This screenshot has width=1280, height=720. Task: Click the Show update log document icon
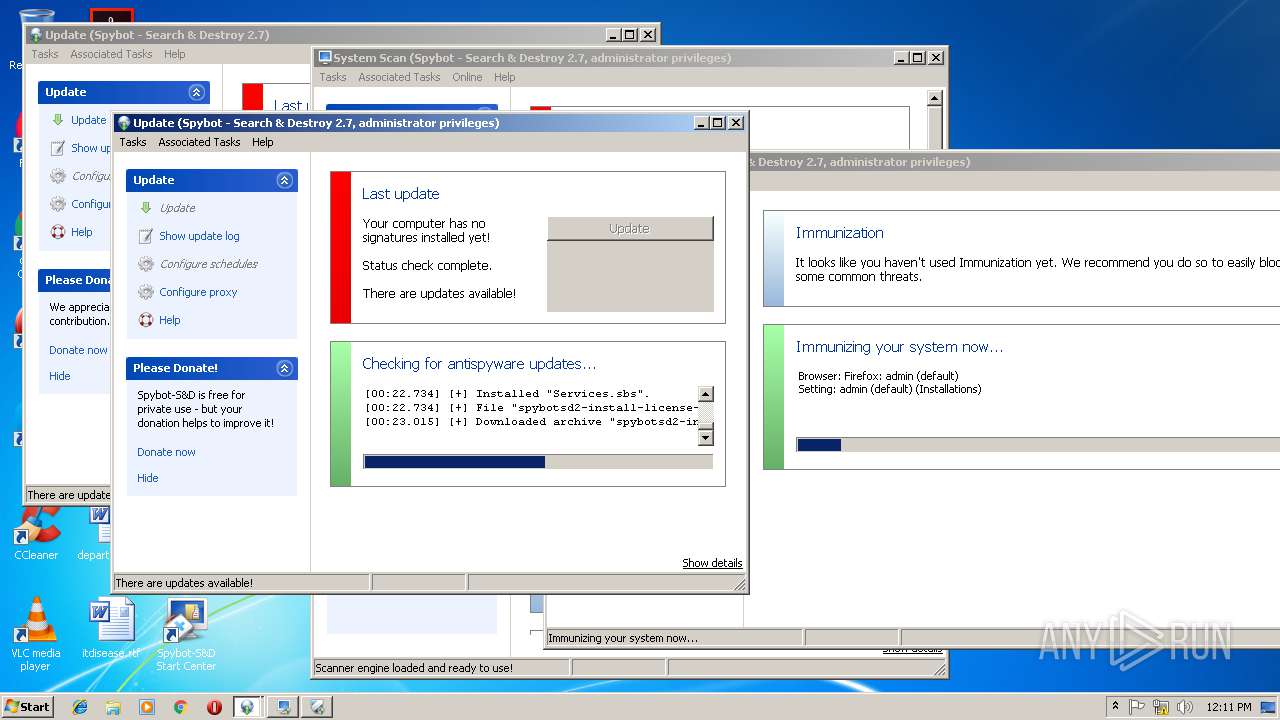[146, 236]
